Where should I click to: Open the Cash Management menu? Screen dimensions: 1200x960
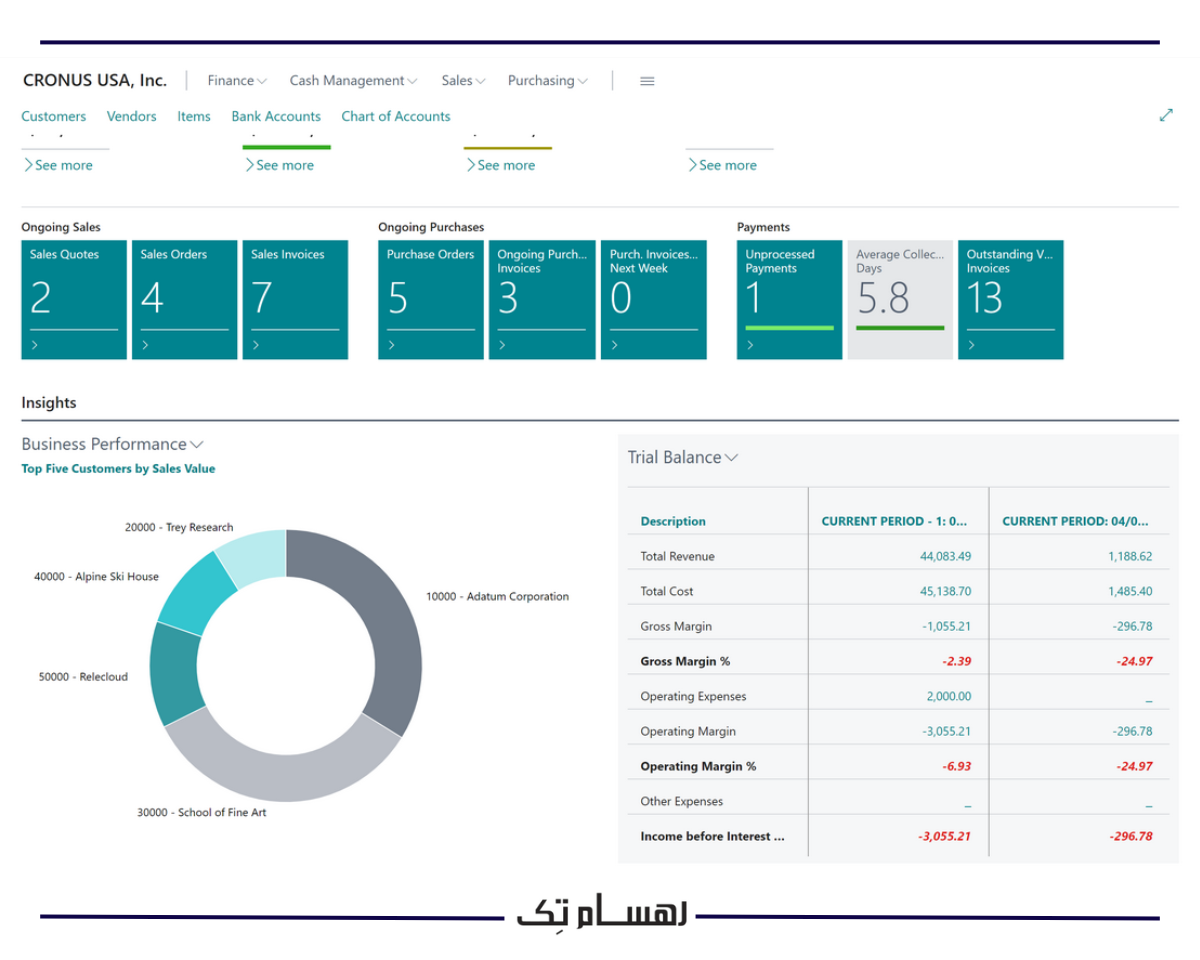click(x=352, y=80)
